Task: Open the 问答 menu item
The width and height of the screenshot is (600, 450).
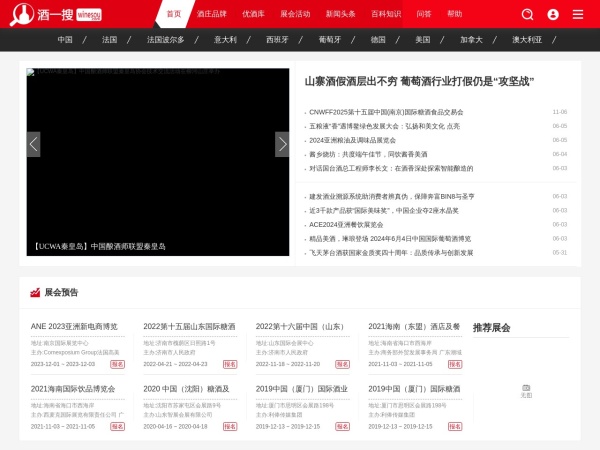Action: [424, 14]
